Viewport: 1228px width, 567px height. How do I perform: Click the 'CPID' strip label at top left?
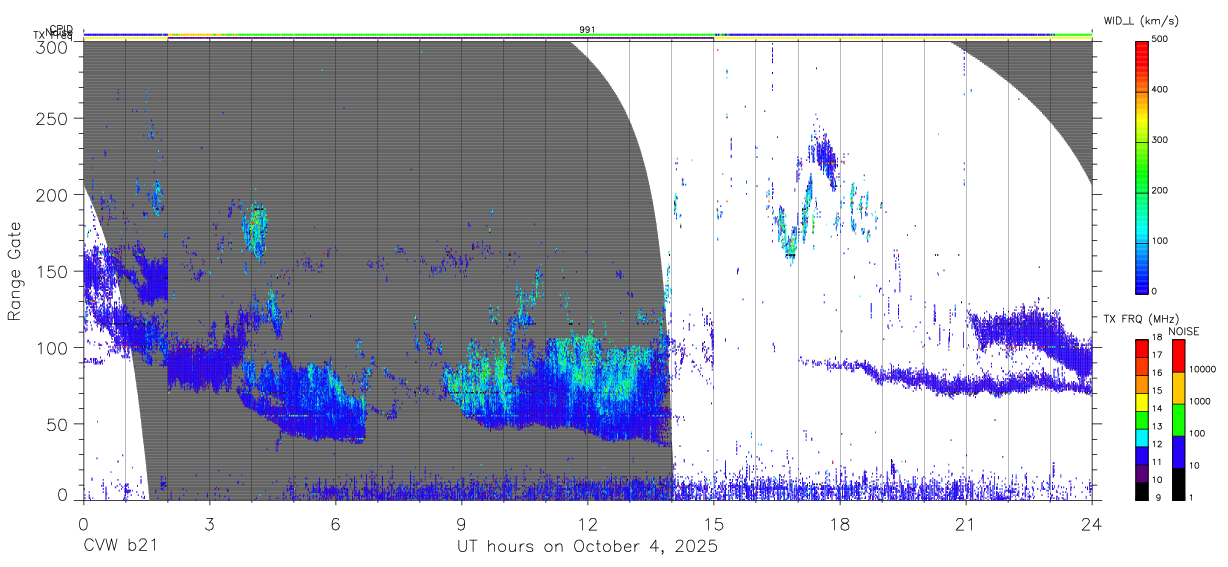(x=61, y=29)
